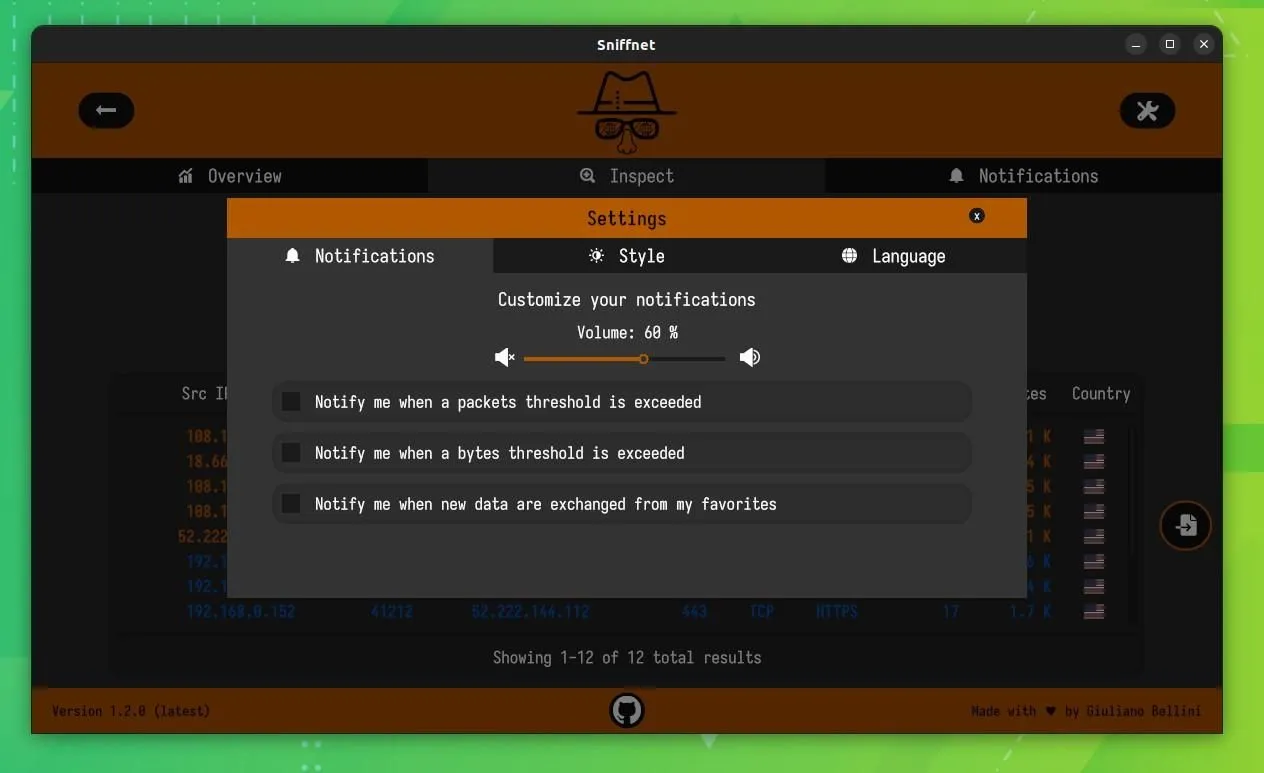Image resolution: width=1264 pixels, height=773 pixels.
Task: Enable notification for exceeded packets threshold
Action: click(x=291, y=401)
